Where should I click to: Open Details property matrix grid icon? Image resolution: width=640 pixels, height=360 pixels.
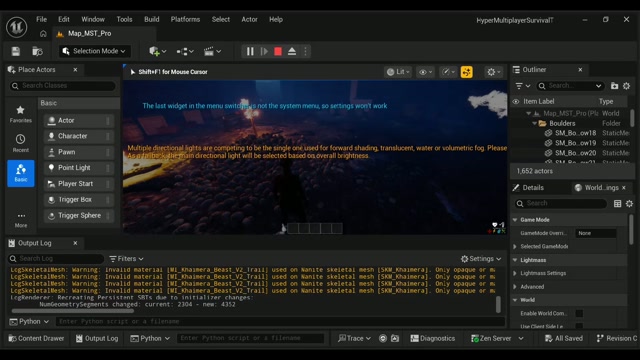pyautogui.click(x=618, y=203)
